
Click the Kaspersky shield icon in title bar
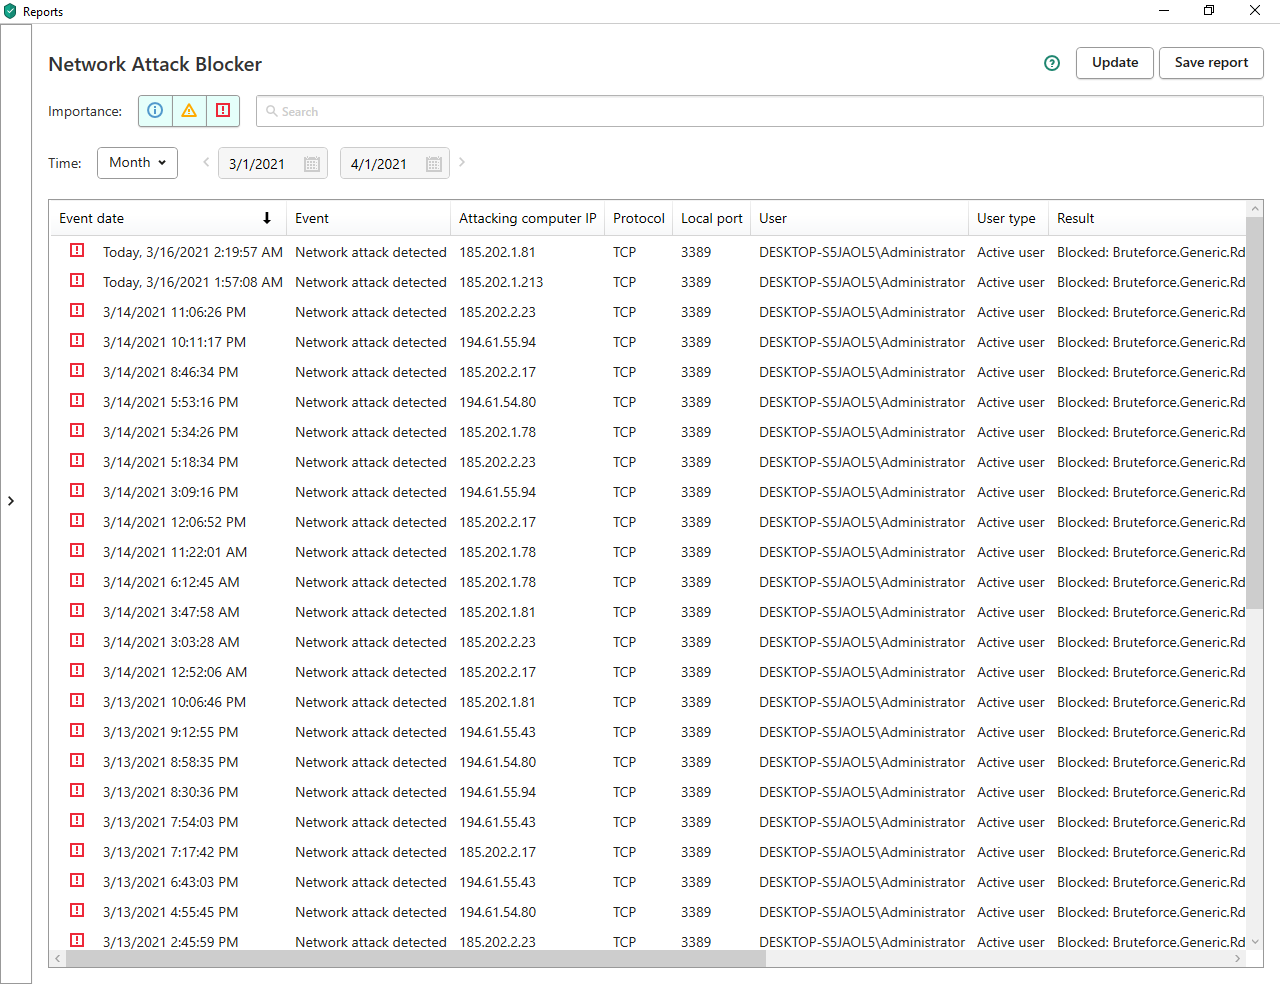(10, 11)
